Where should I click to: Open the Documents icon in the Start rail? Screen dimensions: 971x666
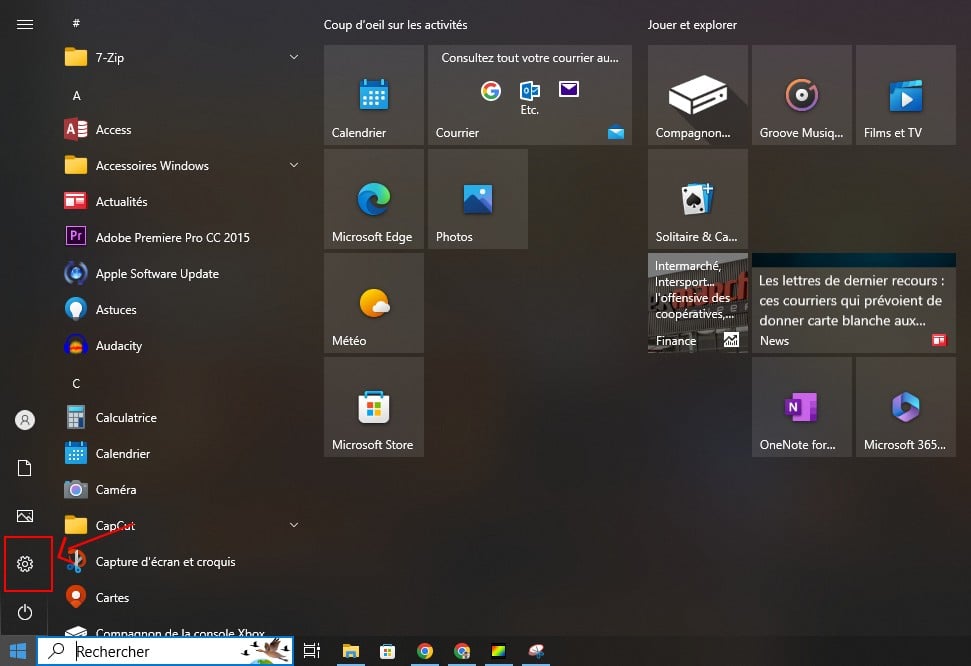pos(25,468)
